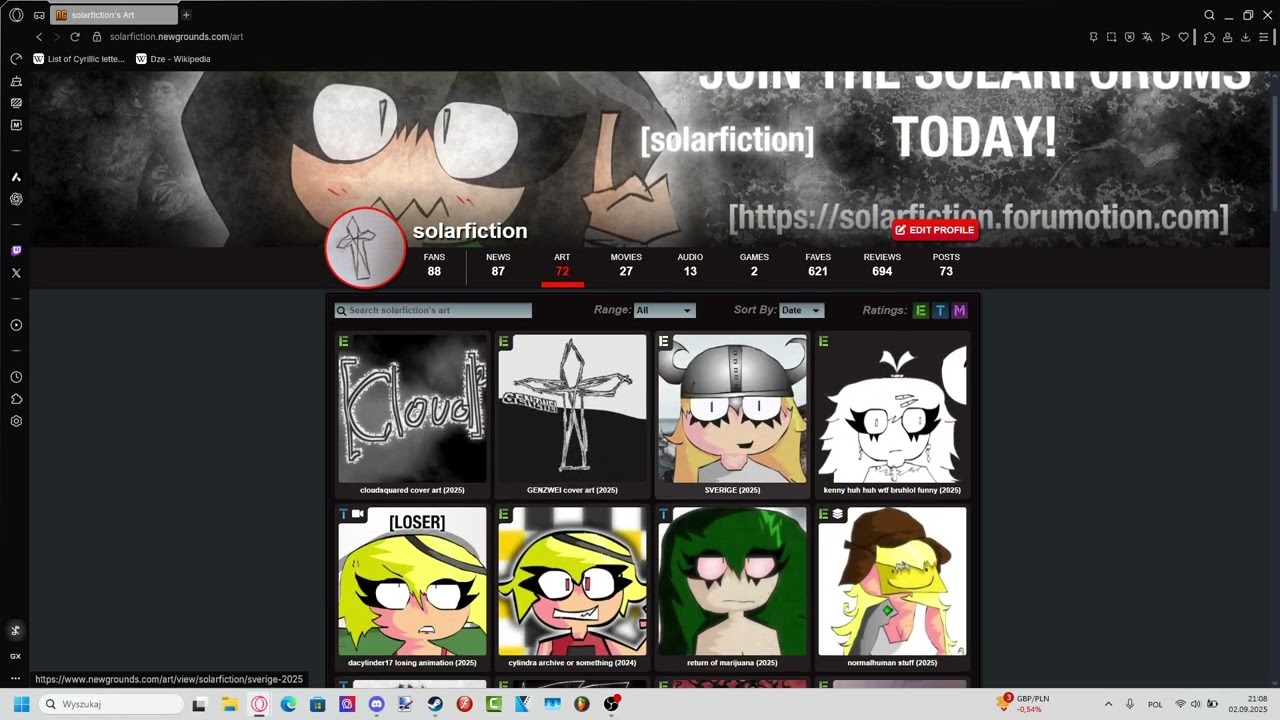Go back to the previous page

tap(39, 37)
